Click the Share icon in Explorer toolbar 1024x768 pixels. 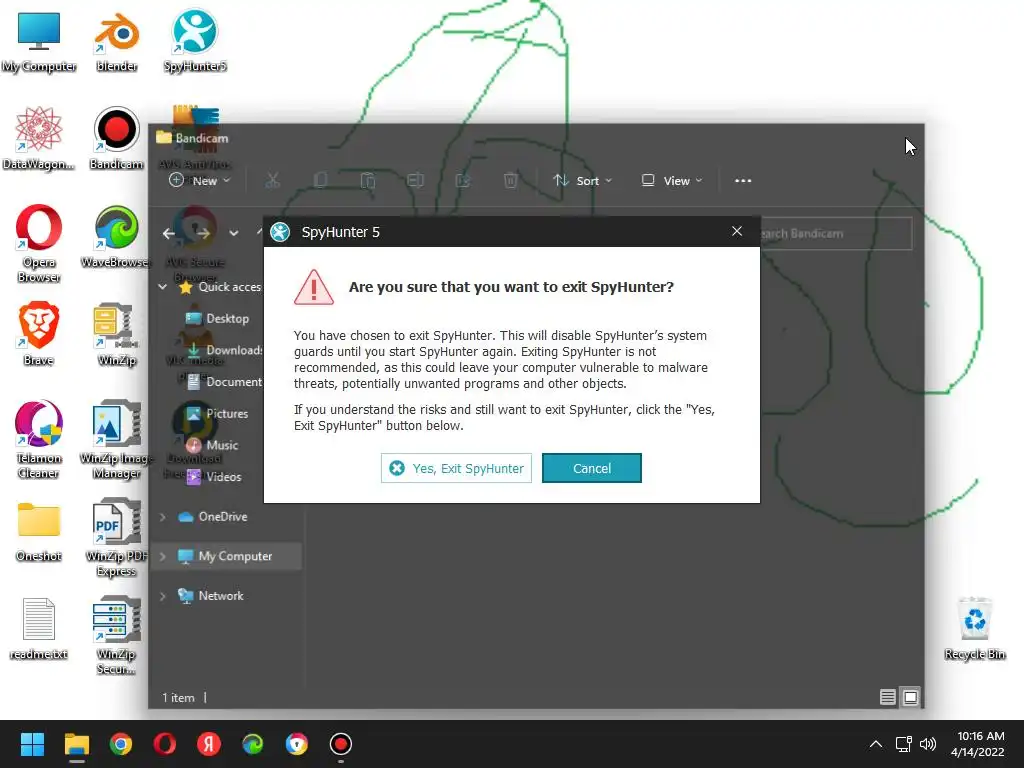coord(463,180)
